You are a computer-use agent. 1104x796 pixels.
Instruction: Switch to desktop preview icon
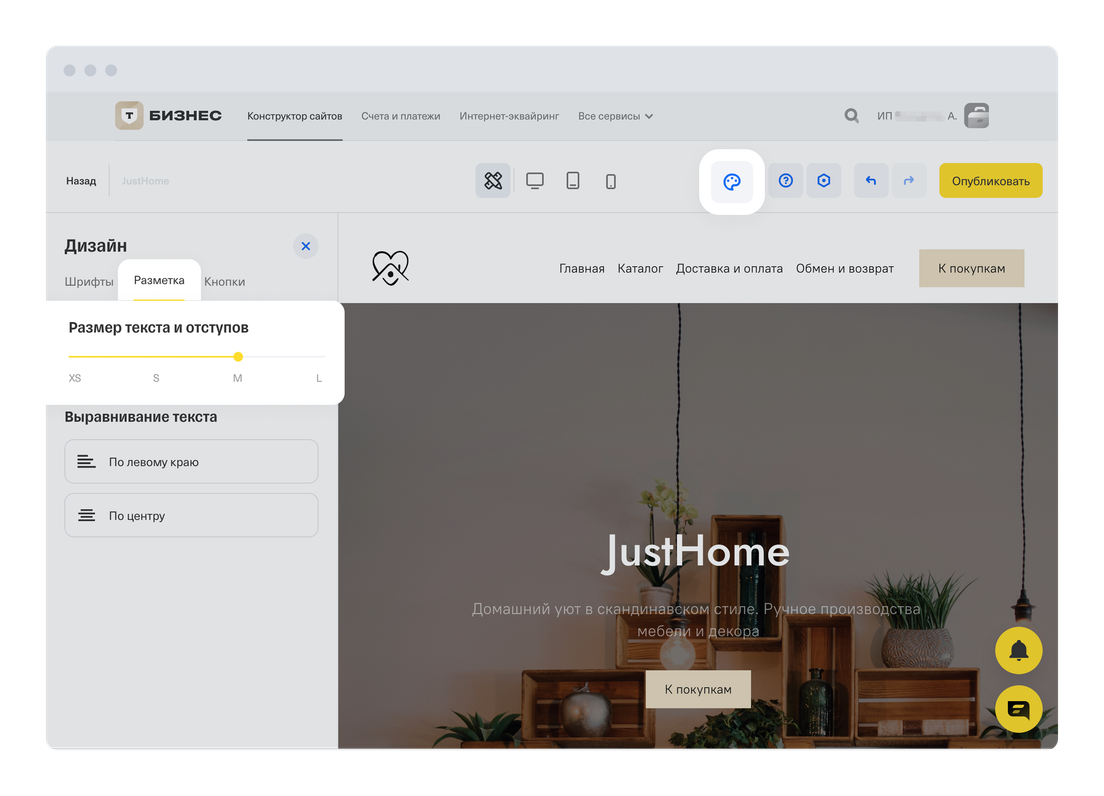coord(535,181)
